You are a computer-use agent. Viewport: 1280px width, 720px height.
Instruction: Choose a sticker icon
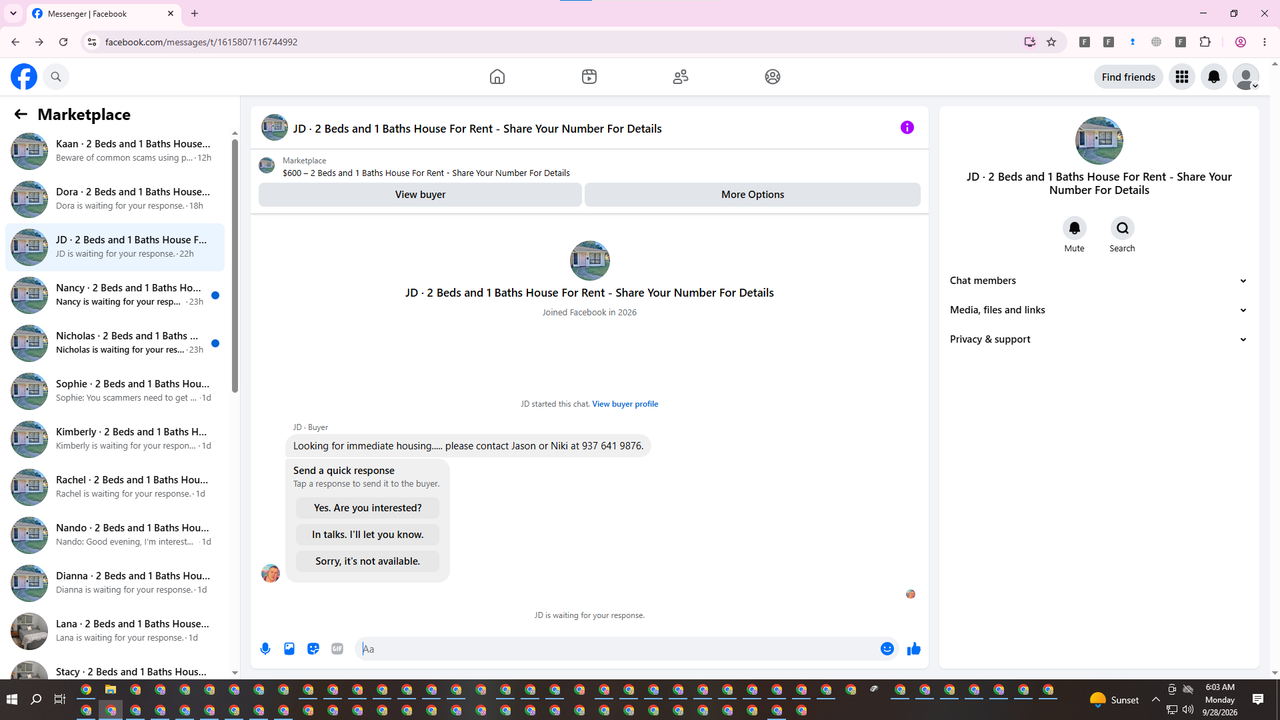(x=313, y=649)
